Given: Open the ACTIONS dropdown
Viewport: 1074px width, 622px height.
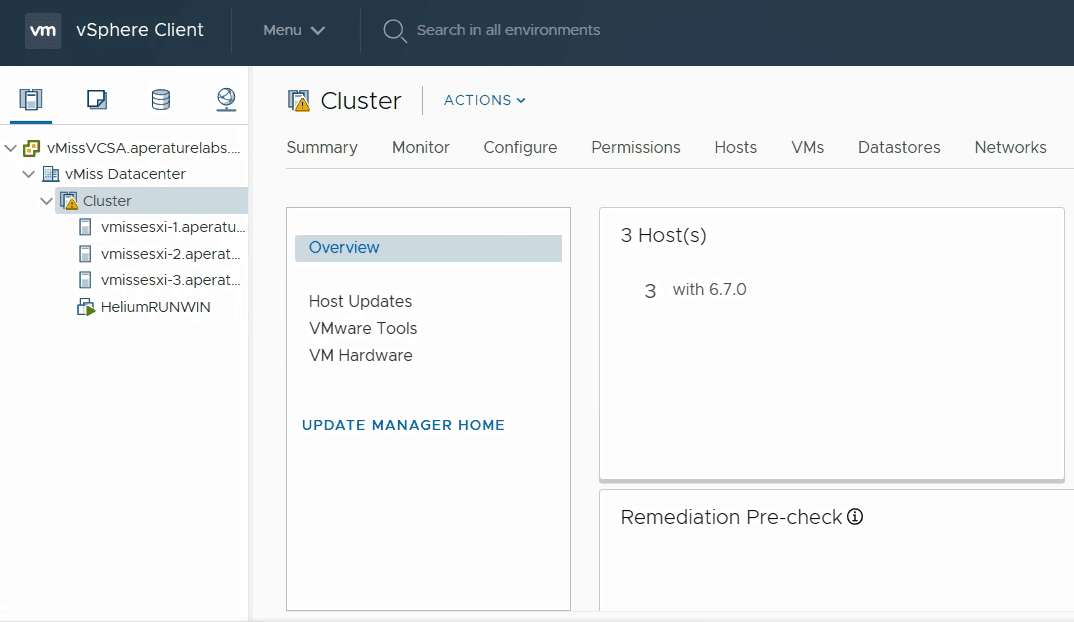Looking at the screenshot, I should pos(484,100).
